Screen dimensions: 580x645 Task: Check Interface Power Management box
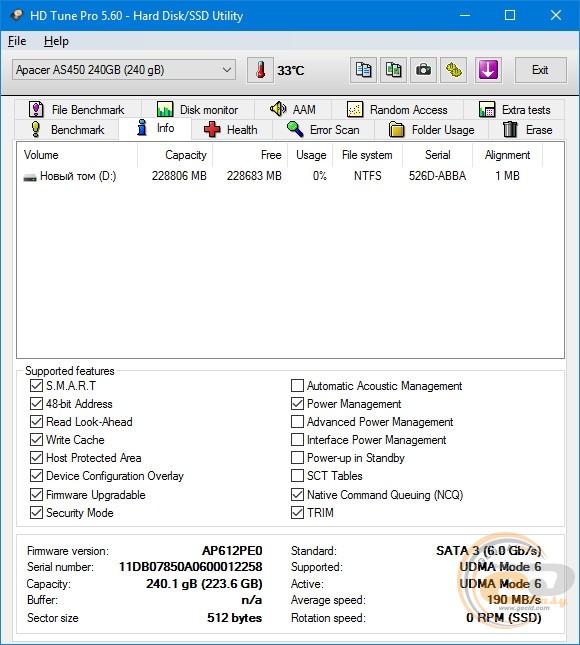click(x=297, y=440)
